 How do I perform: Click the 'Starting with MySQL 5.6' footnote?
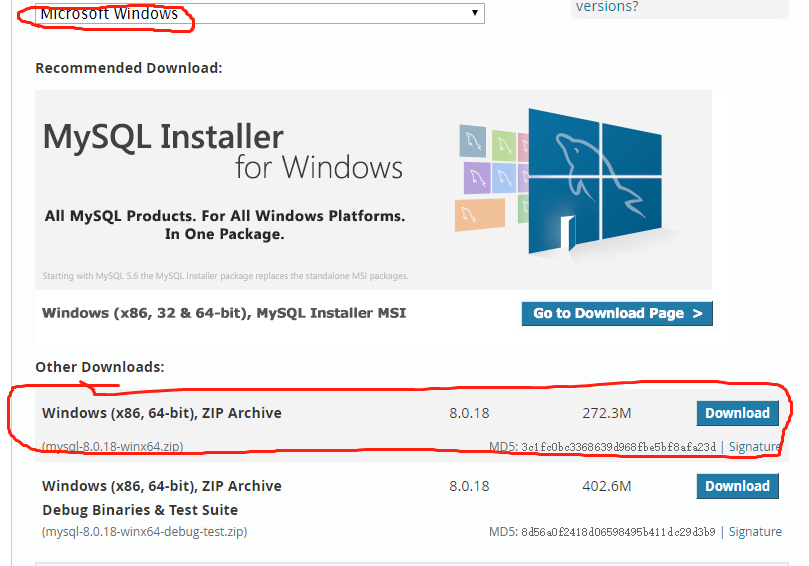tap(225, 276)
